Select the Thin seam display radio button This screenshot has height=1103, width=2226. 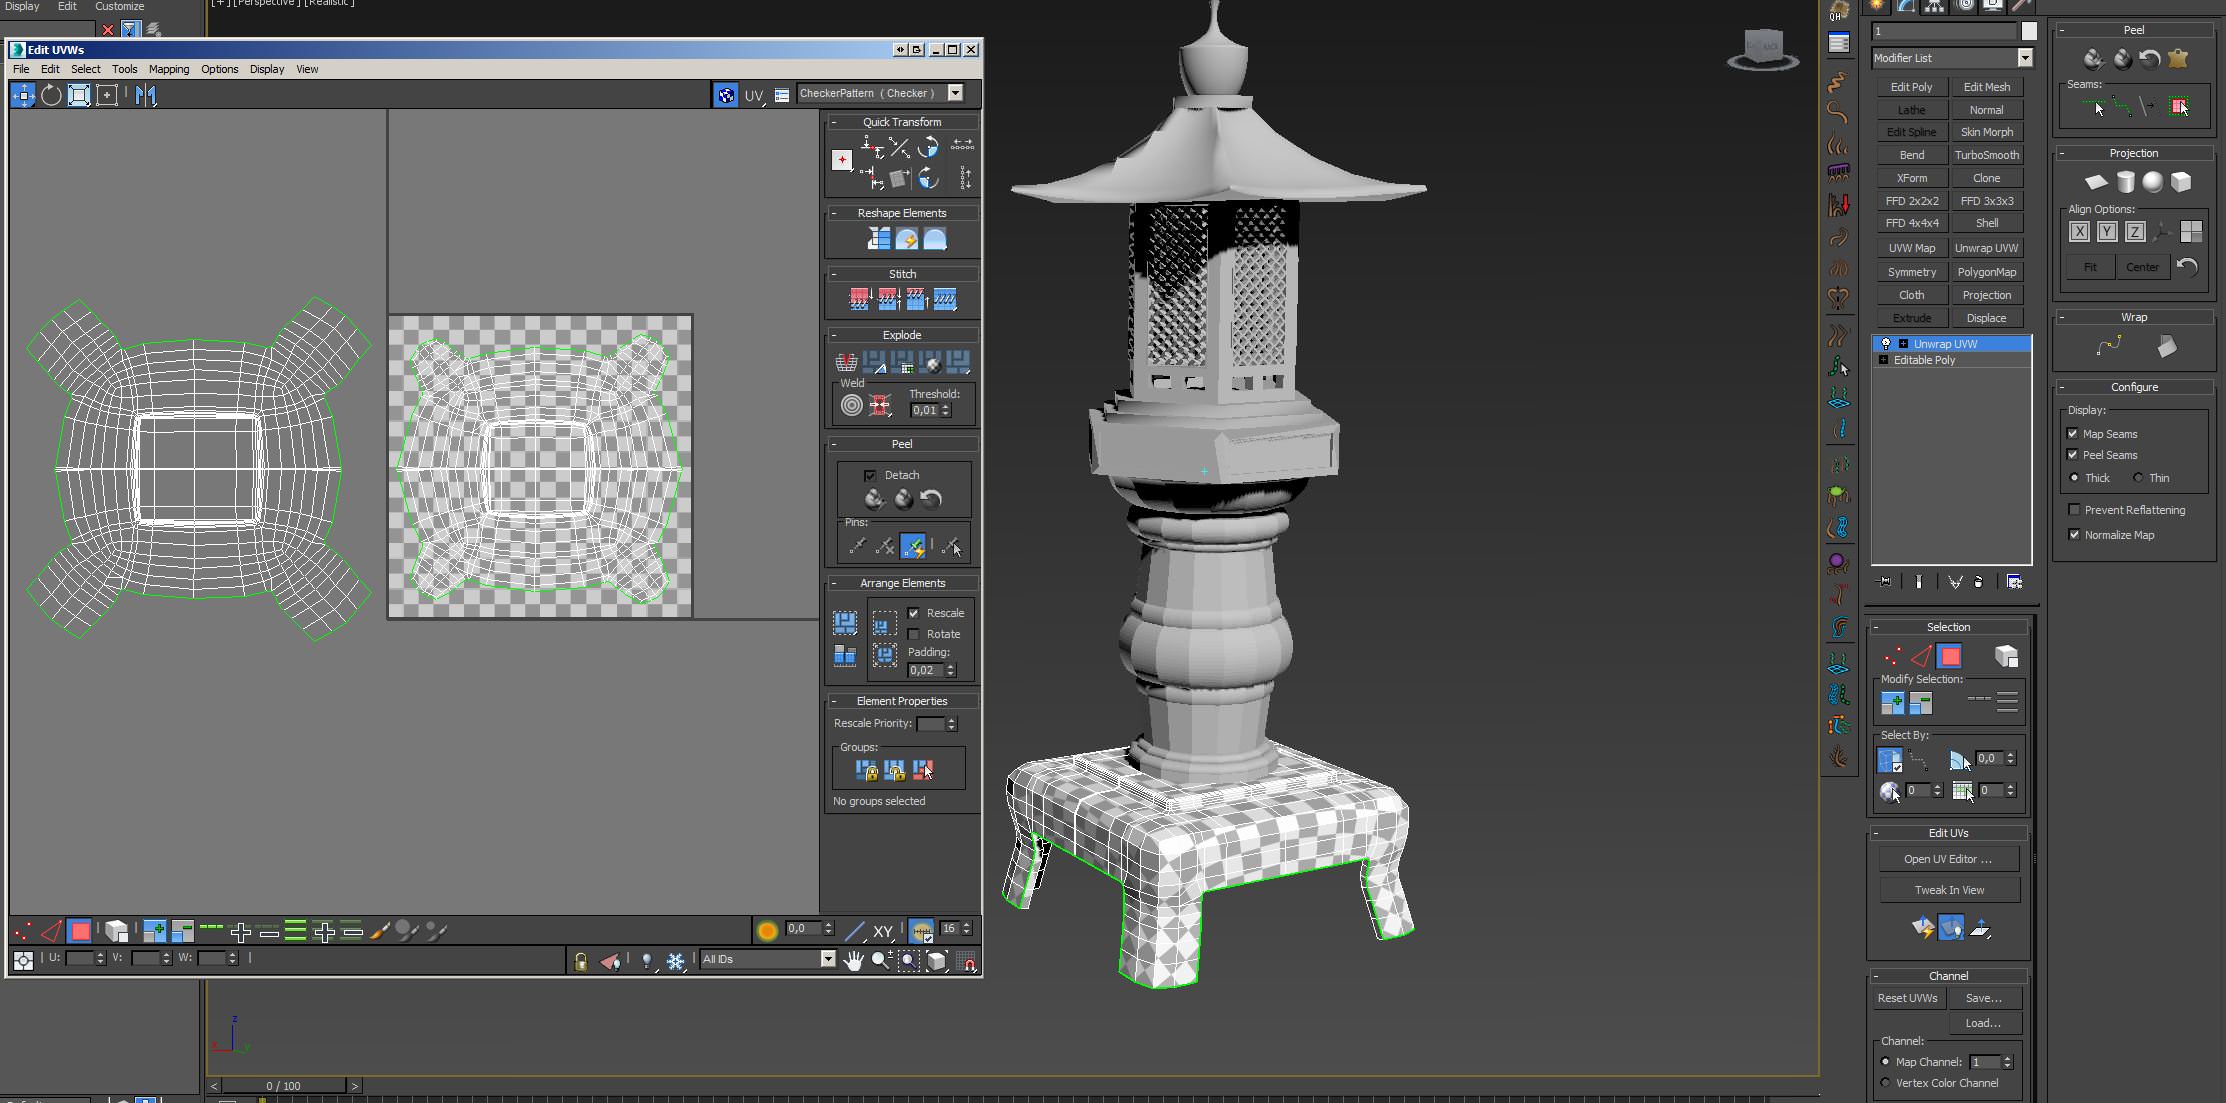coord(2138,478)
